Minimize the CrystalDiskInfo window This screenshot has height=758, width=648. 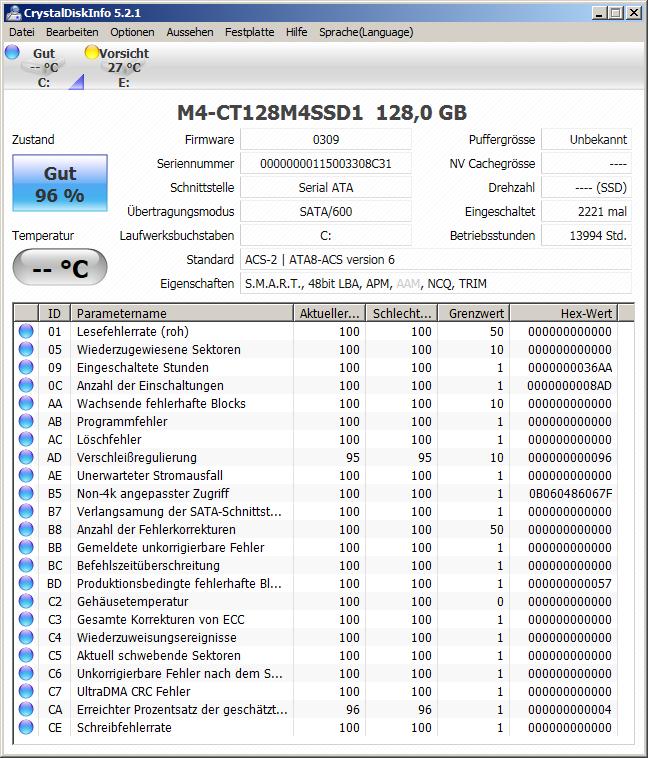pyautogui.click(x=600, y=13)
